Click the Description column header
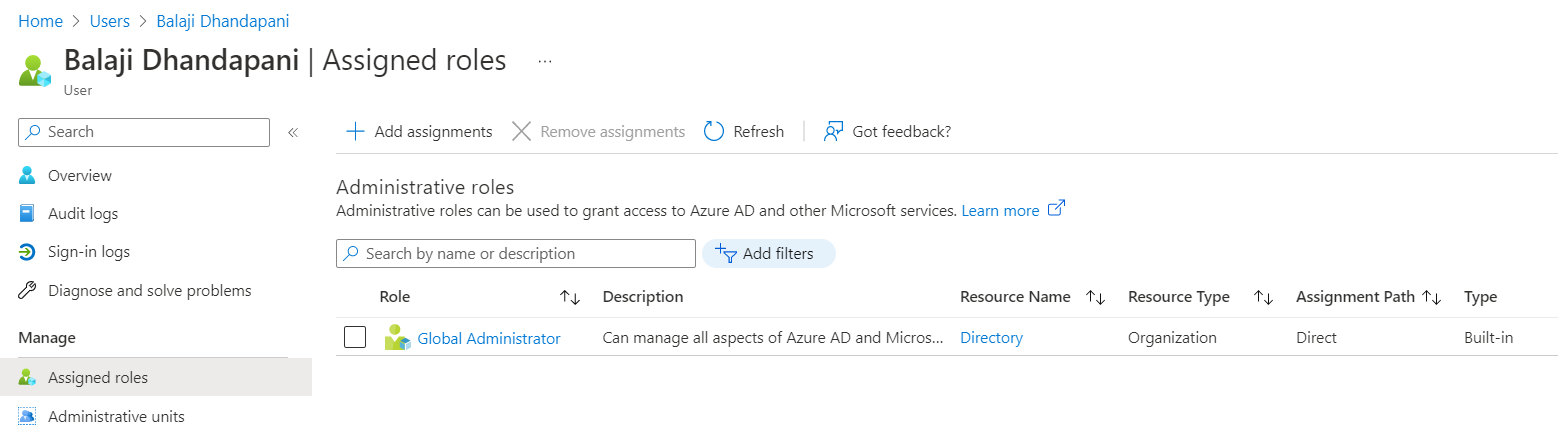Image resolution: width=1558 pixels, height=439 pixels. 643,297
